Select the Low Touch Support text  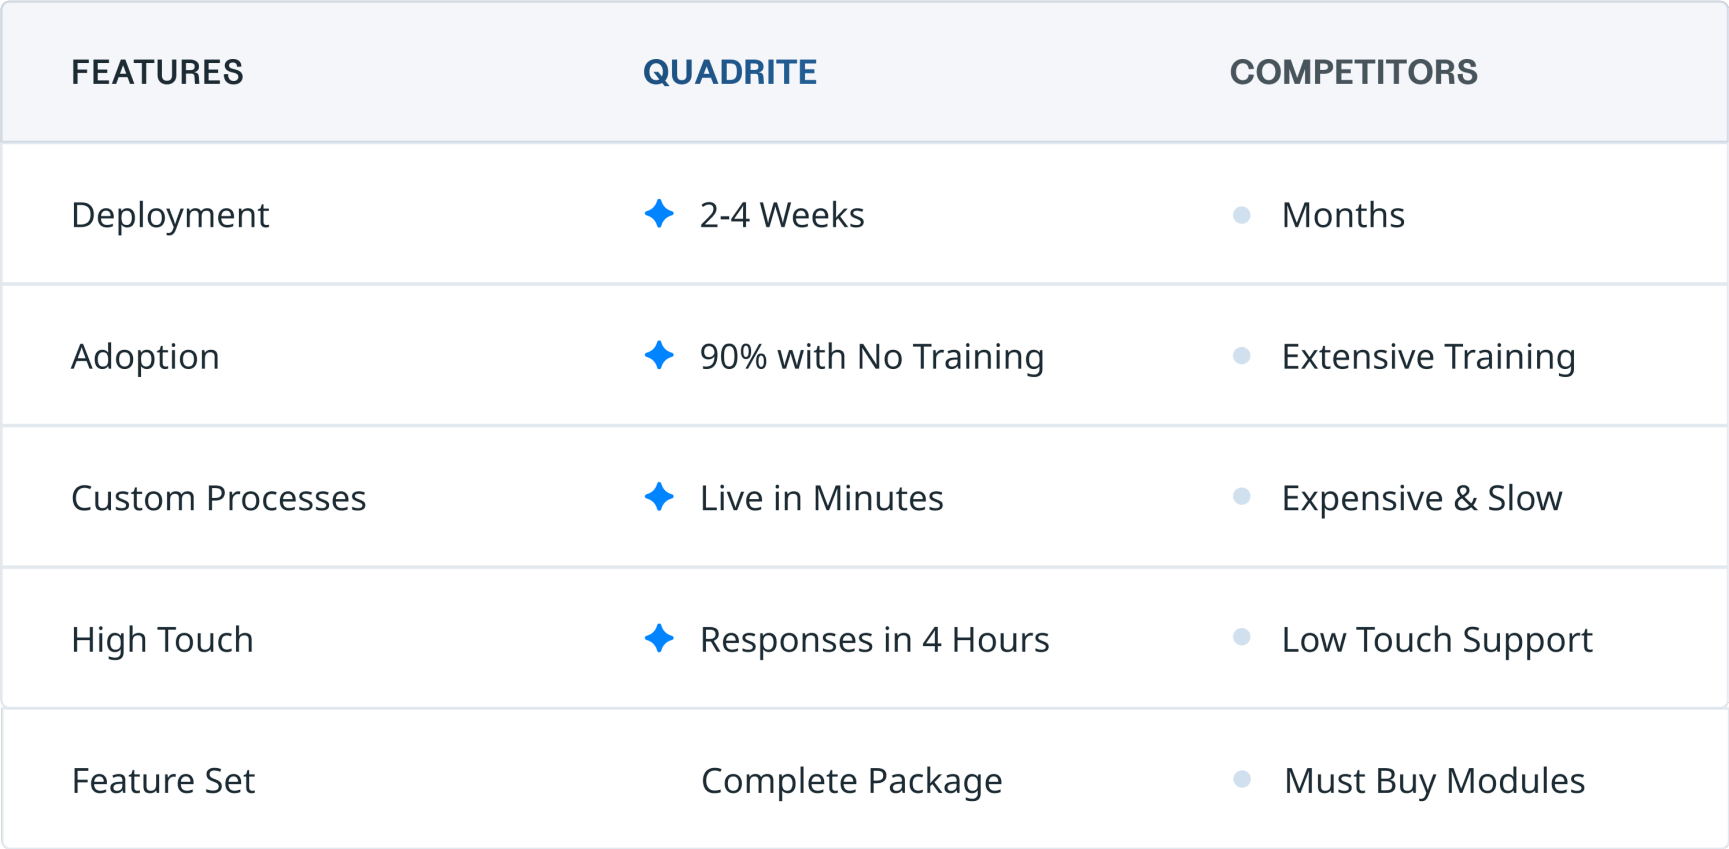pyautogui.click(x=1437, y=641)
